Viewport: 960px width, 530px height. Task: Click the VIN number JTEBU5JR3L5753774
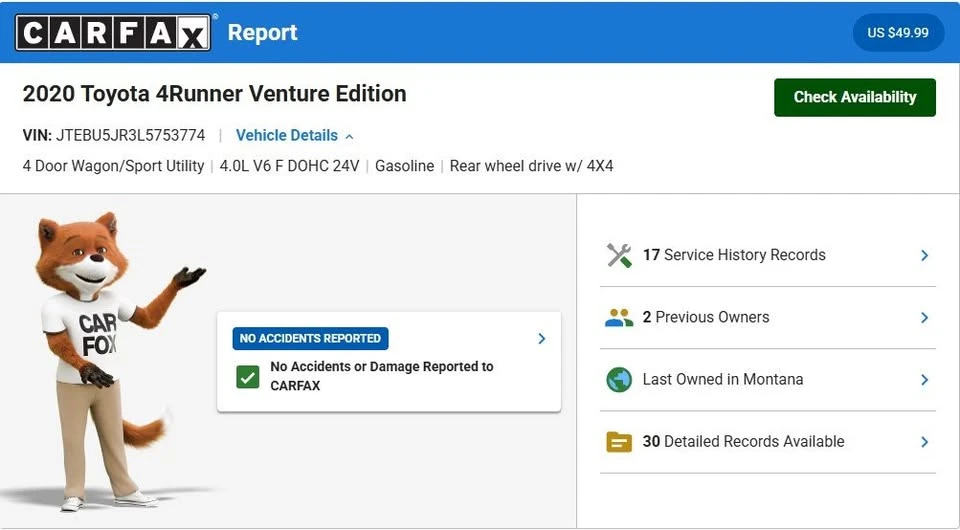click(130, 135)
